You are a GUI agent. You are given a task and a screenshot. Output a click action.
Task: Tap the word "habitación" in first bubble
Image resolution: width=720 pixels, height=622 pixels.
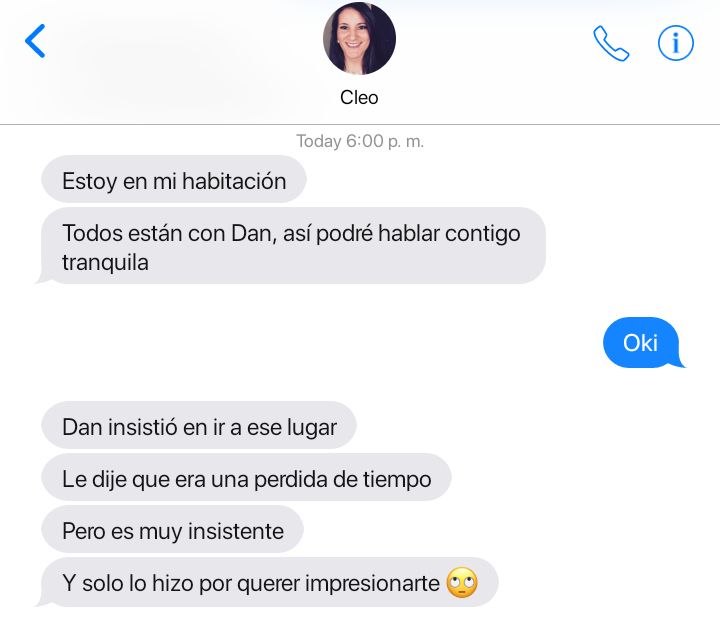(x=234, y=181)
